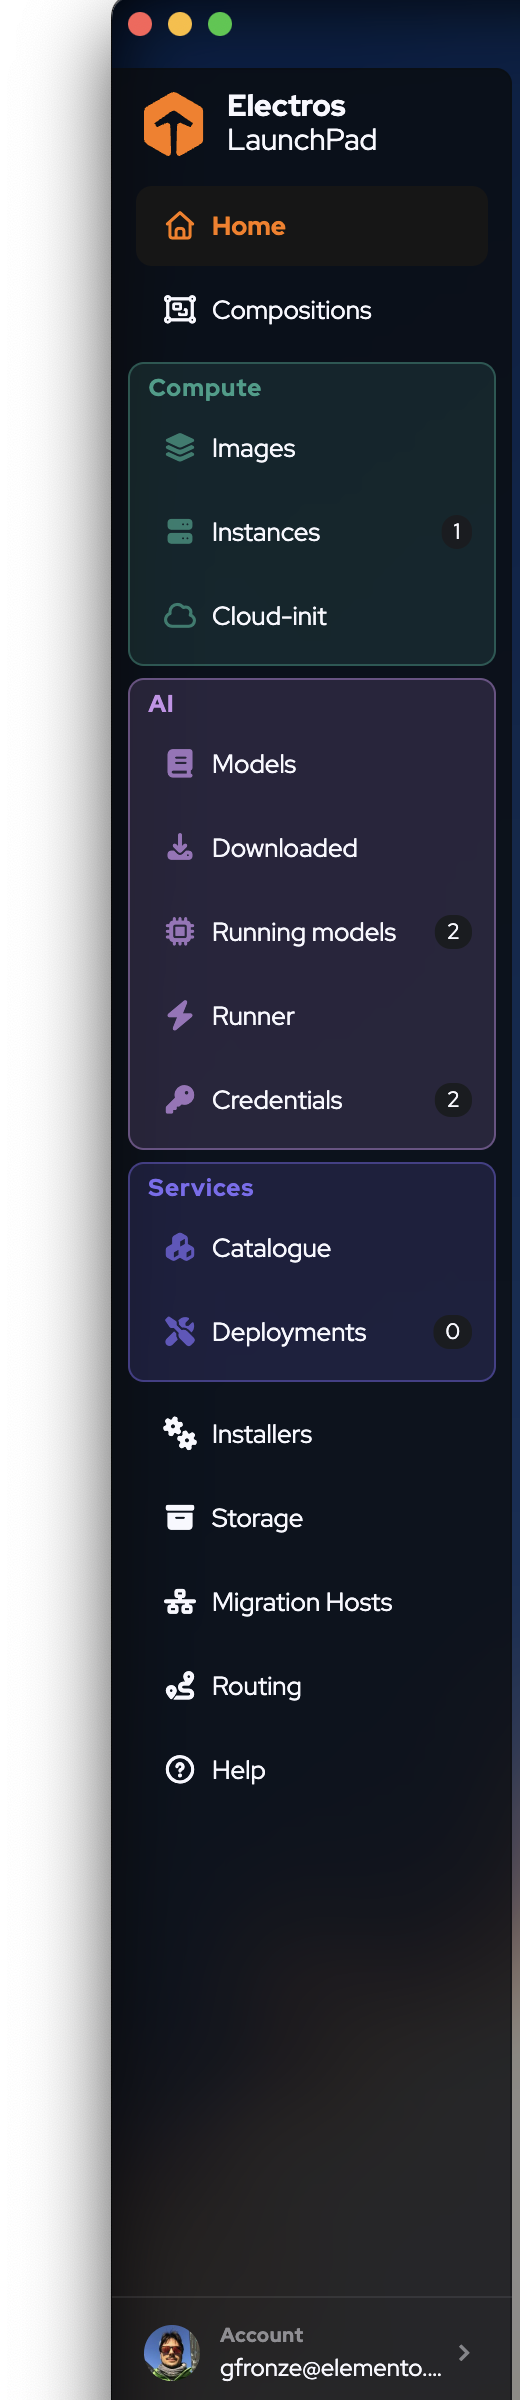Click the Migration Hosts network icon
This screenshot has height=2400, width=520.
click(x=180, y=1602)
